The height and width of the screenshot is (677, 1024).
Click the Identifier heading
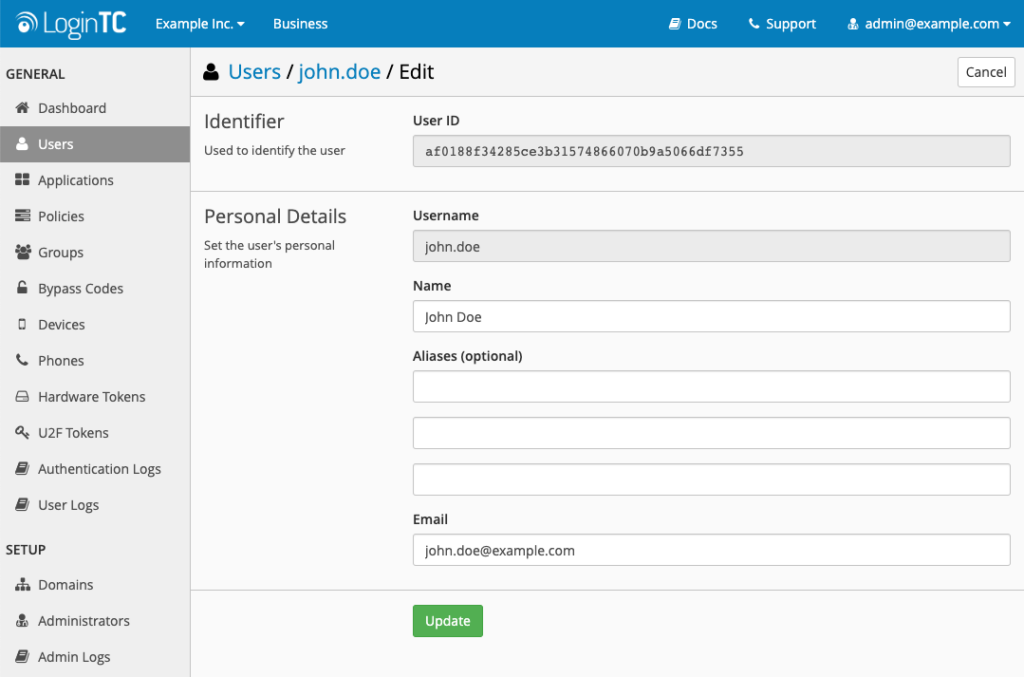(244, 121)
